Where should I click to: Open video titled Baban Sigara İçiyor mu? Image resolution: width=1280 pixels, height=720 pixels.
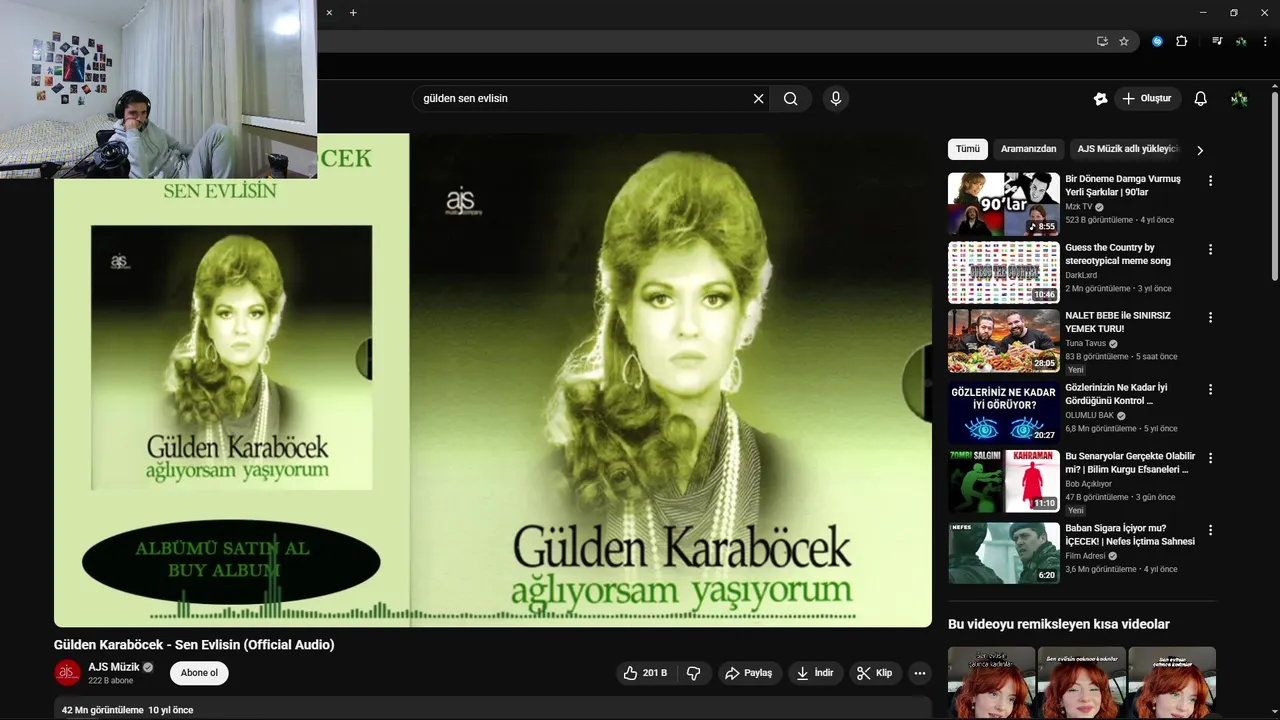click(1130, 534)
